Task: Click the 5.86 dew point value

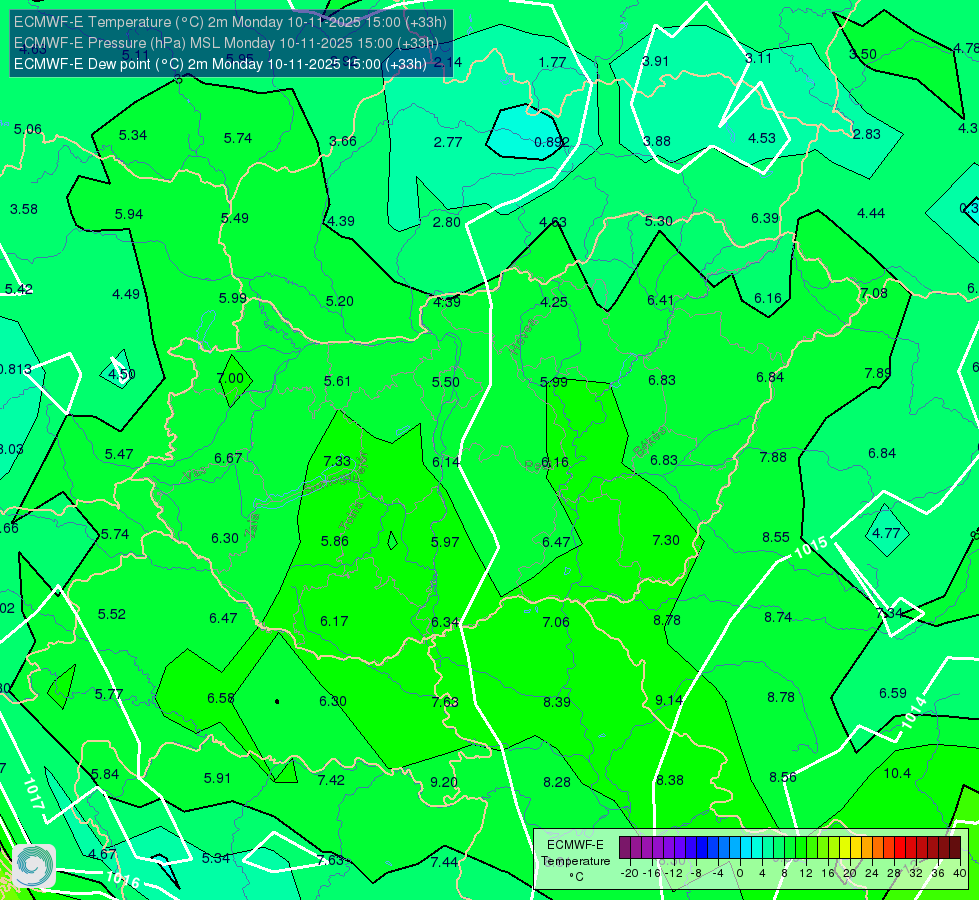Action: point(335,541)
